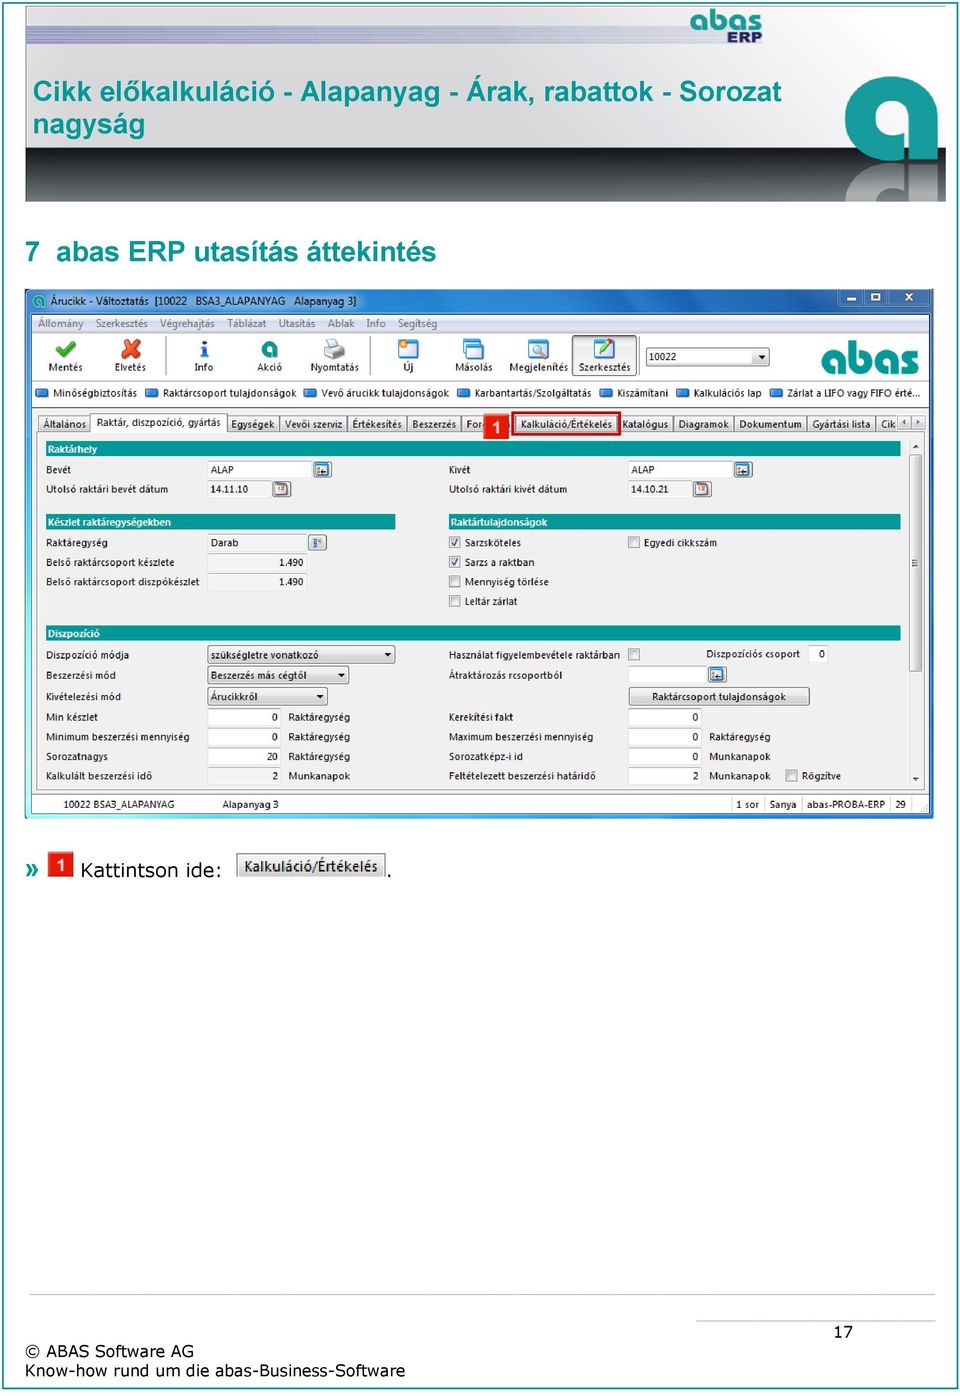Viewport: 960px width, 1396px height.
Task: Toggle the Sarzs a raktban checkbox
Action: click(455, 562)
